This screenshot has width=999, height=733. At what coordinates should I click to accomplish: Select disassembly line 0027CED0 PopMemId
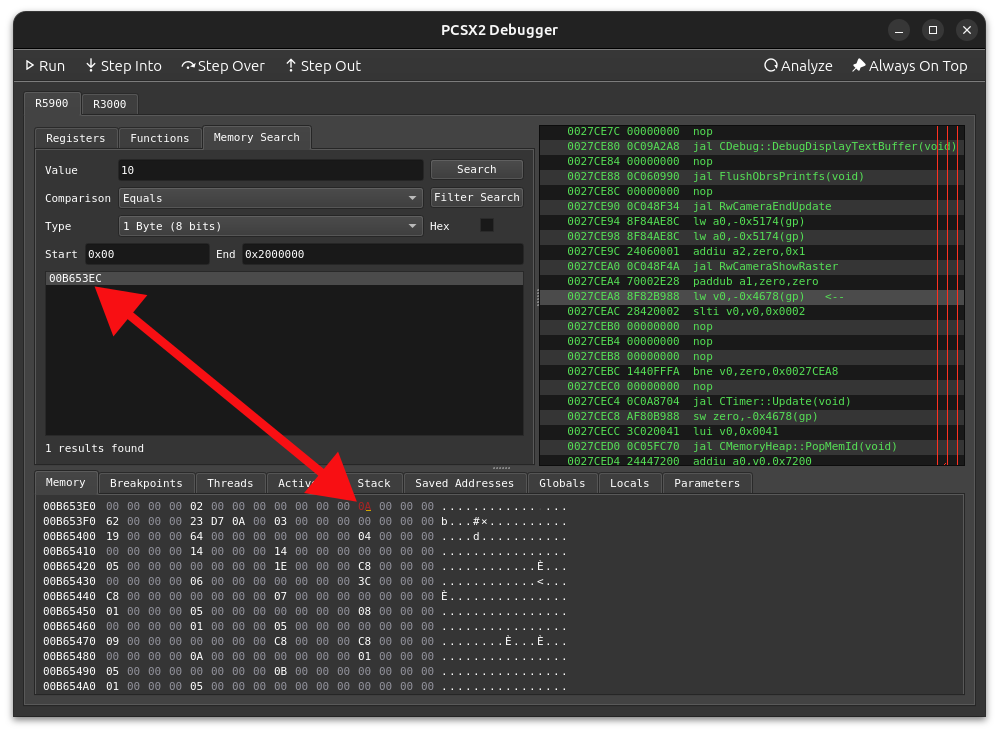(x=752, y=447)
